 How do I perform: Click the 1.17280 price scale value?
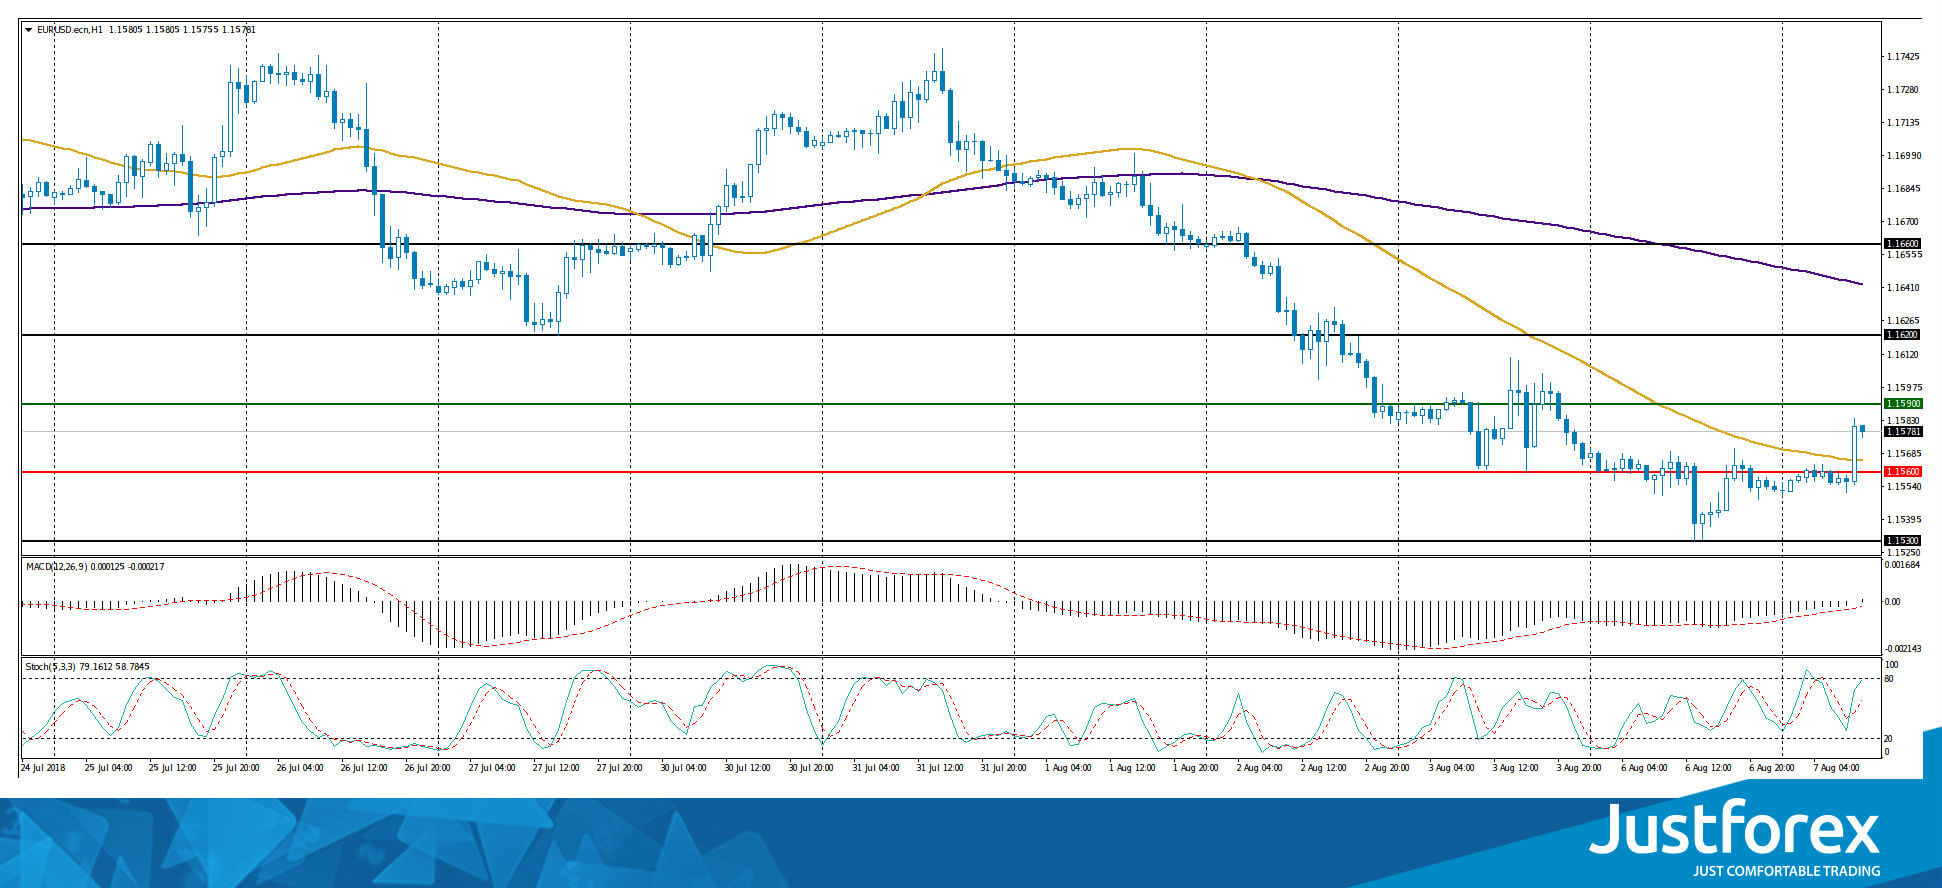click(x=1902, y=90)
